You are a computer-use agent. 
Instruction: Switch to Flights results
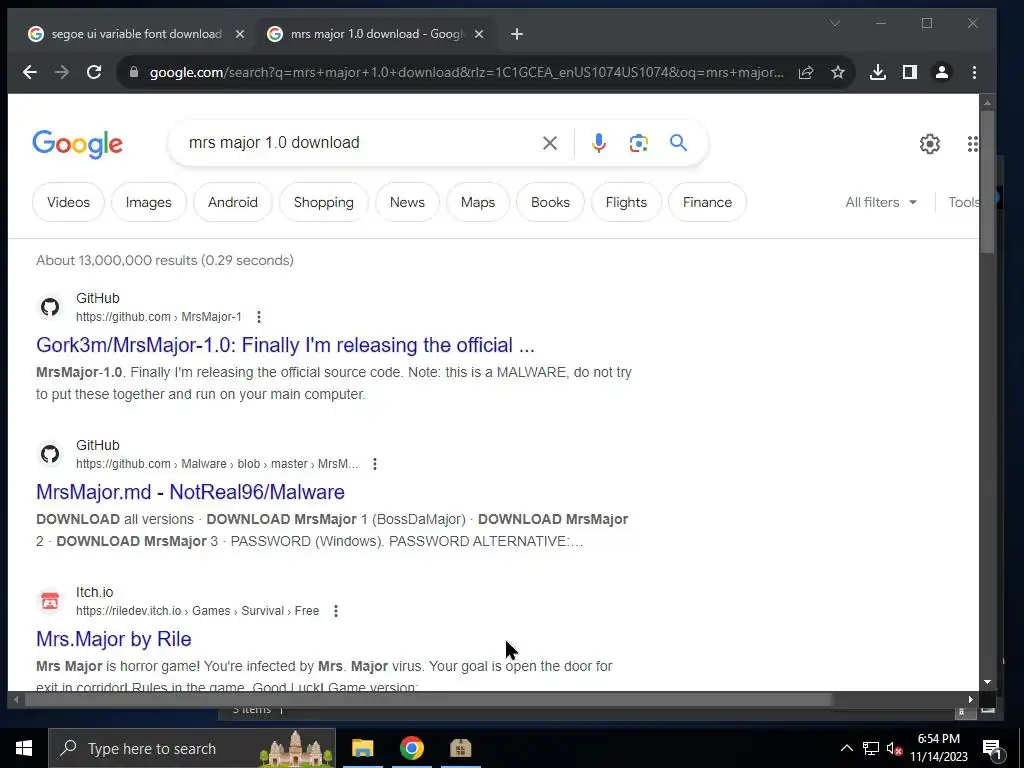click(626, 202)
